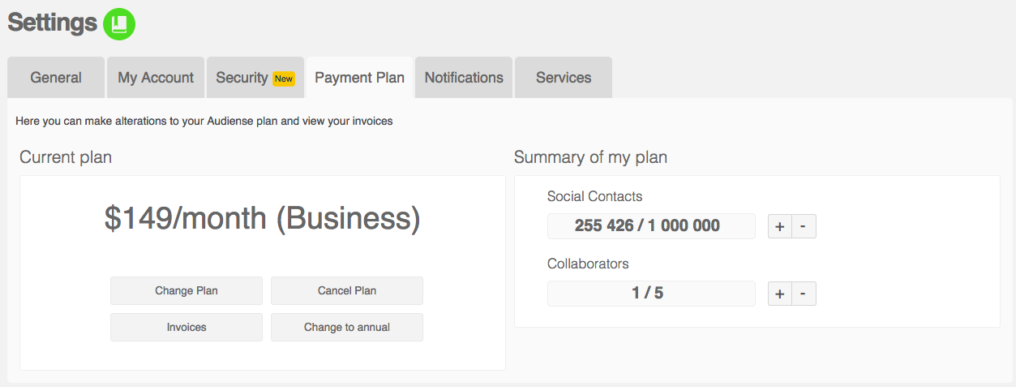
Task: Go to Notifications tab
Action: (x=464, y=78)
